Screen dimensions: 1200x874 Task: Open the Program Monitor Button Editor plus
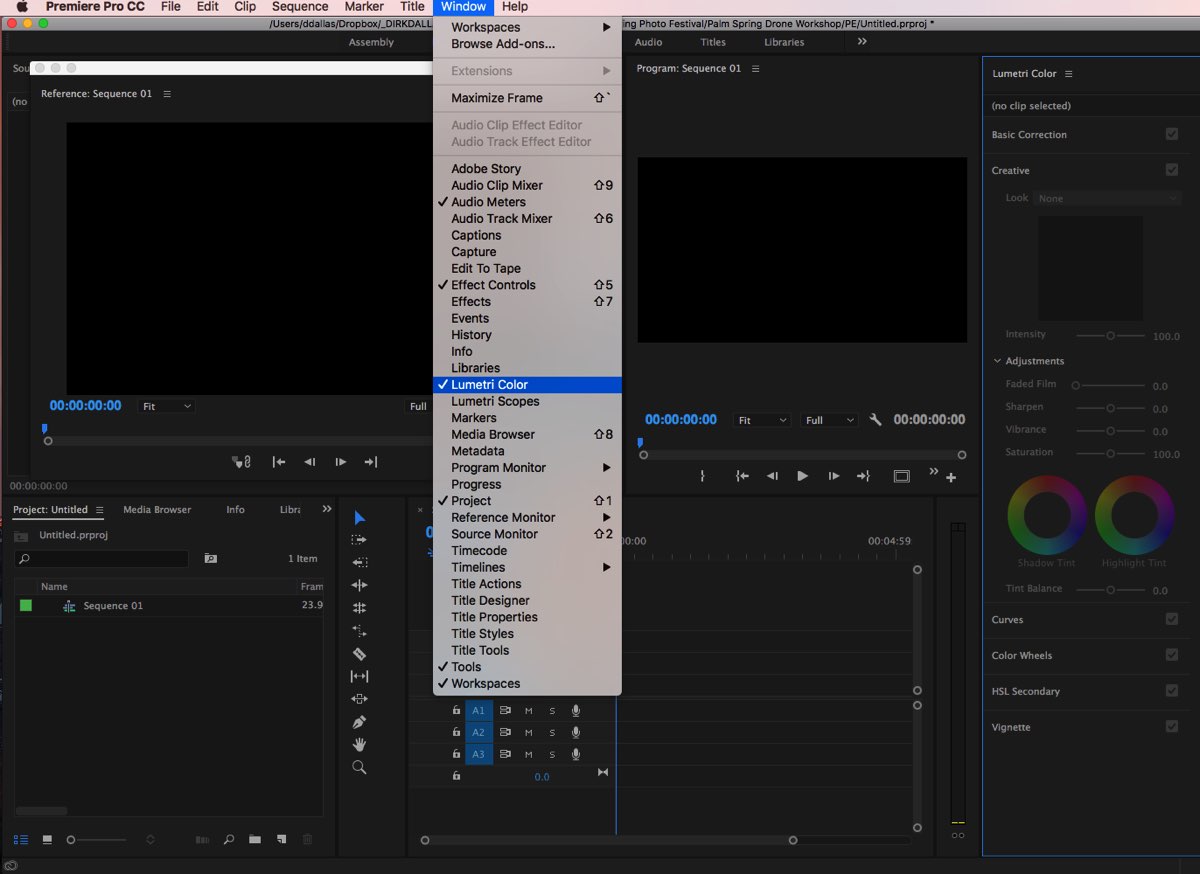tap(951, 478)
